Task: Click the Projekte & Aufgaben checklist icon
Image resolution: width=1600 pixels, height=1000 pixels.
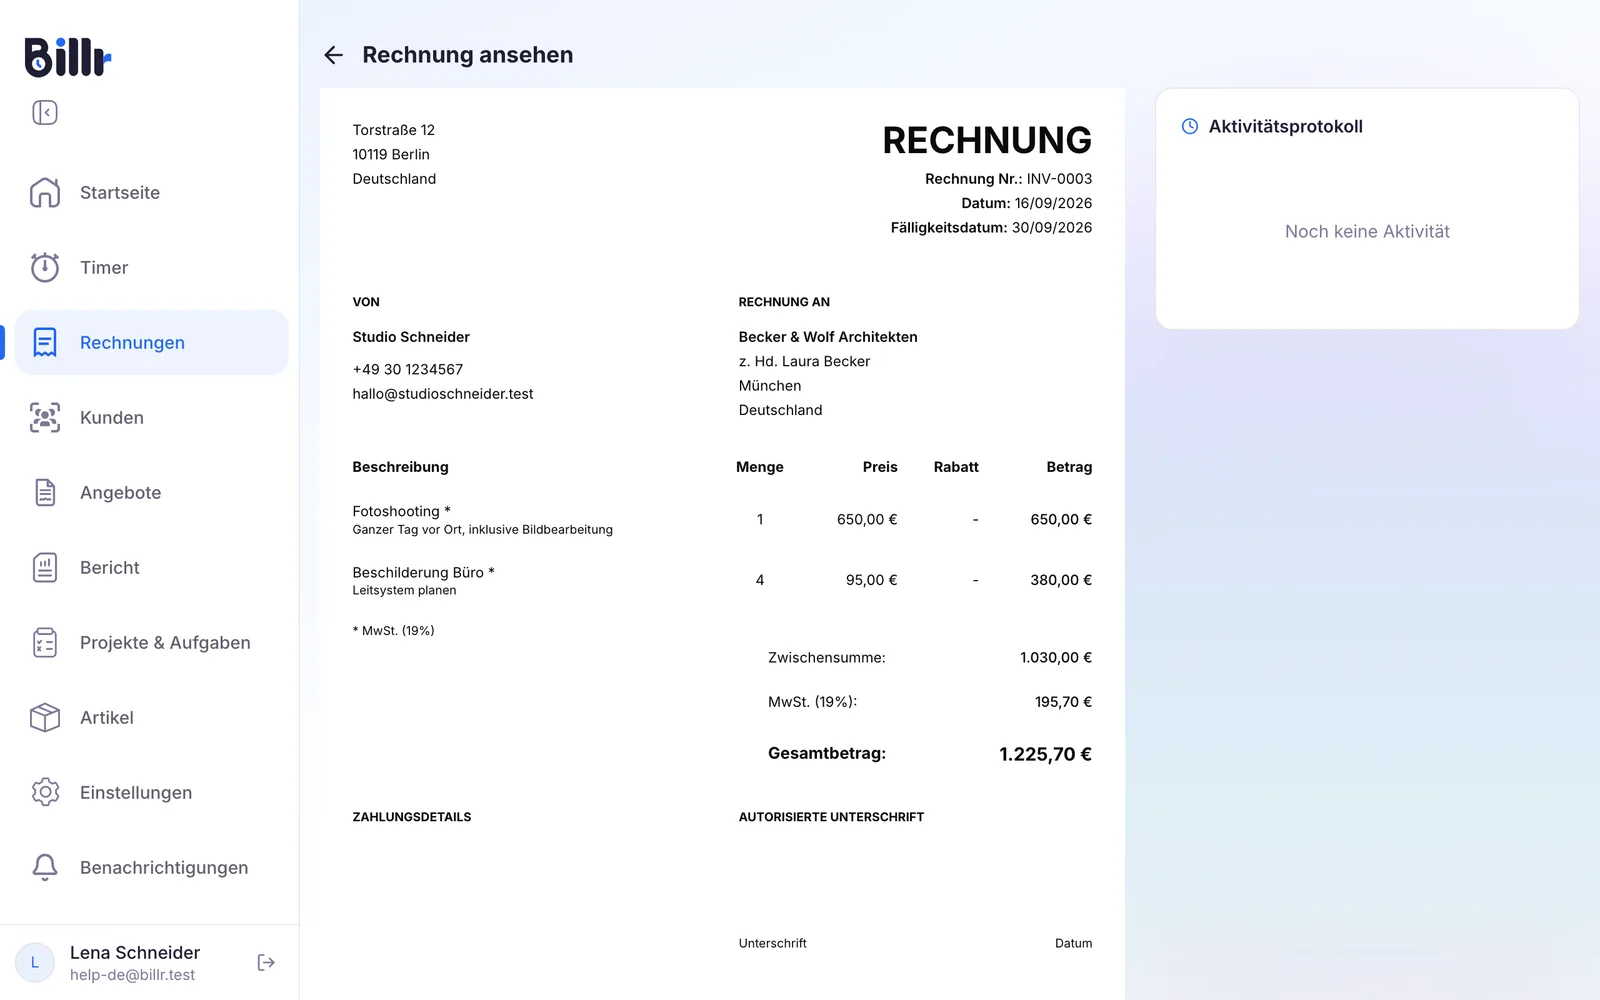Action: (x=45, y=643)
